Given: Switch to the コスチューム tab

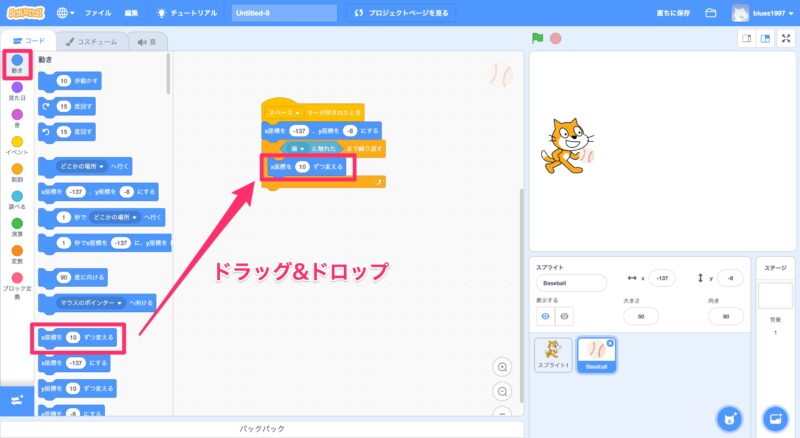Looking at the screenshot, I should pos(88,42).
